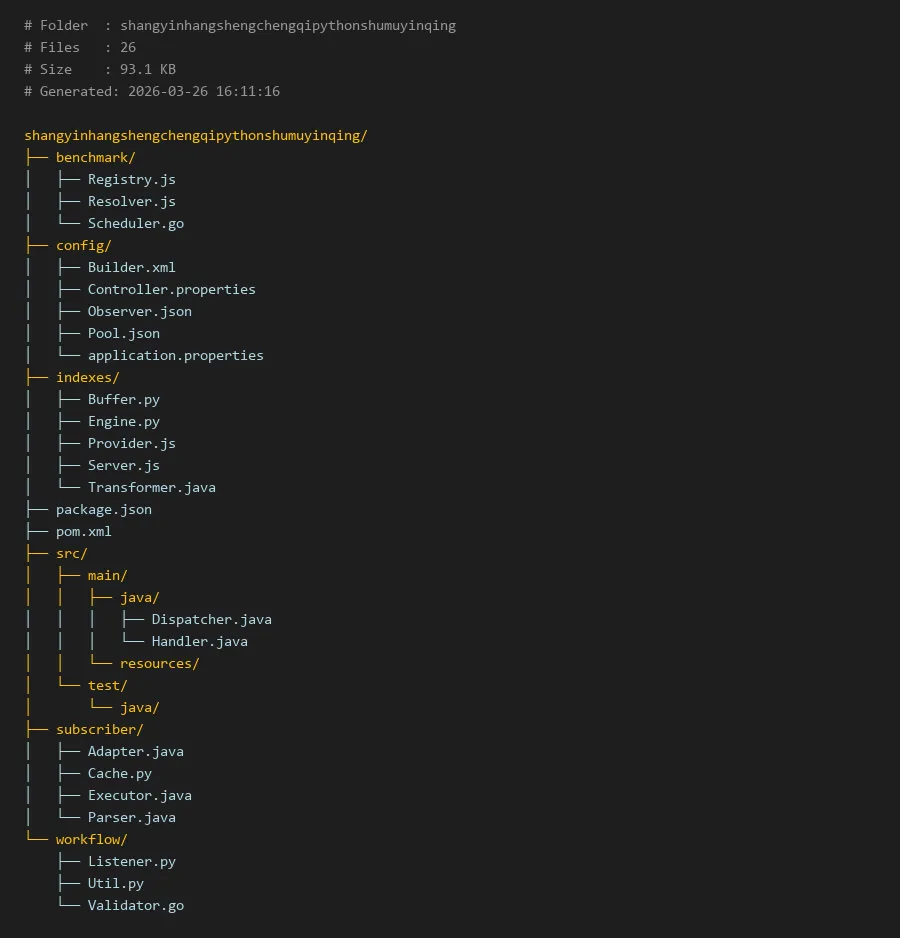This screenshot has height=938, width=900.
Task: Click the Dispatcher.java file
Action: (x=211, y=620)
